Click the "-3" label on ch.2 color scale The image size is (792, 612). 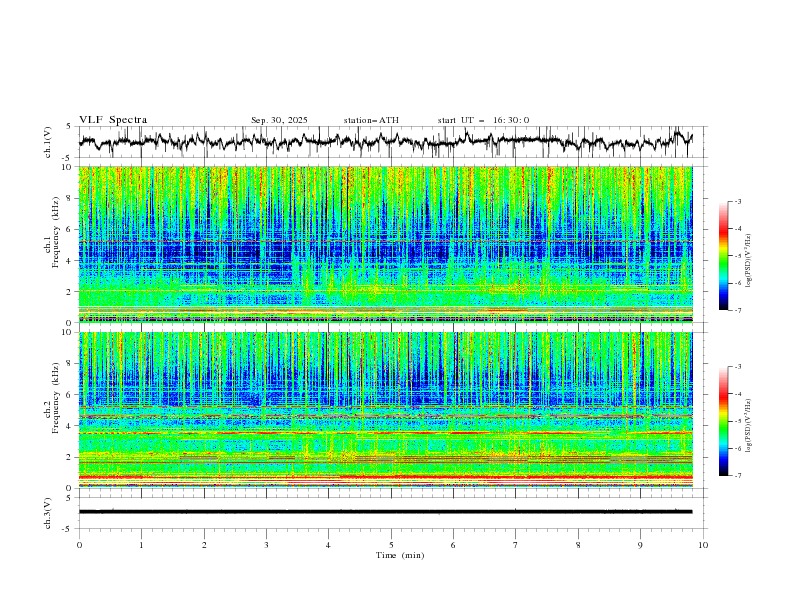737,367
